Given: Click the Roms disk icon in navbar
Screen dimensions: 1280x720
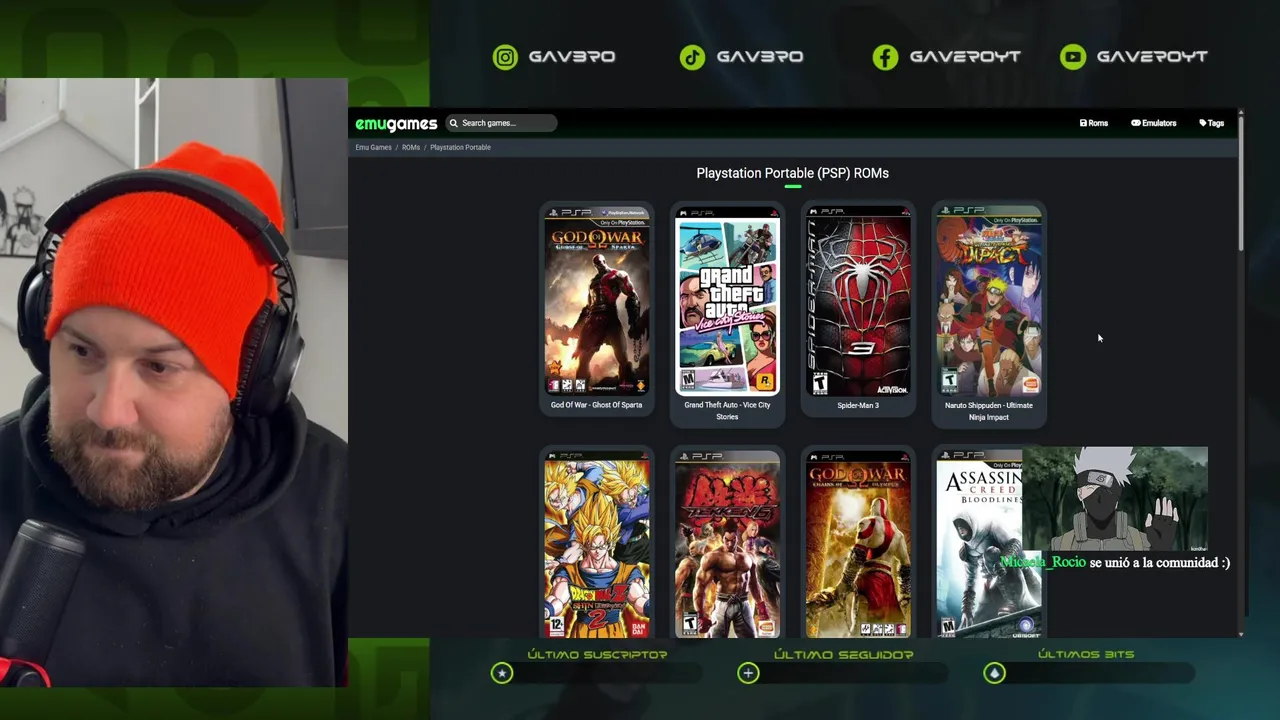Looking at the screenshot, I should coord(1083,123).
